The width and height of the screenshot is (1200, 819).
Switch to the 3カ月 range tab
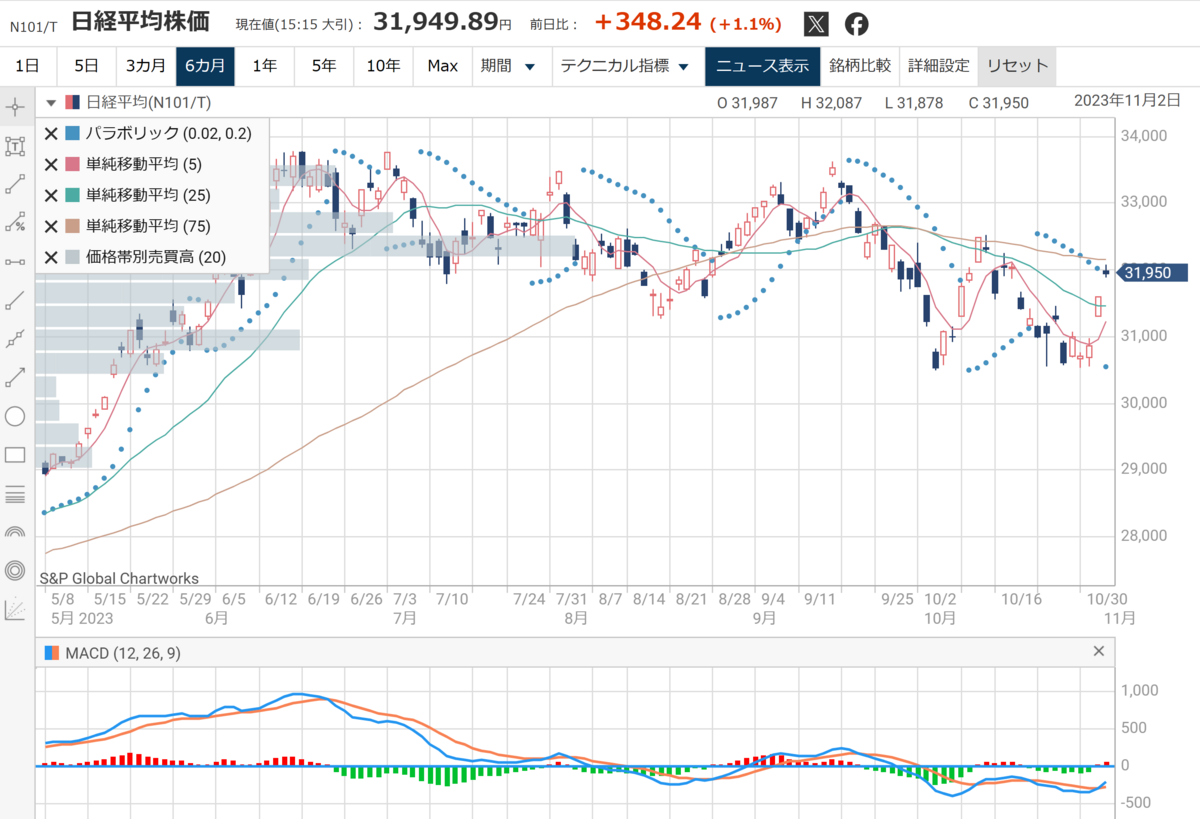[x=146, y=66]
